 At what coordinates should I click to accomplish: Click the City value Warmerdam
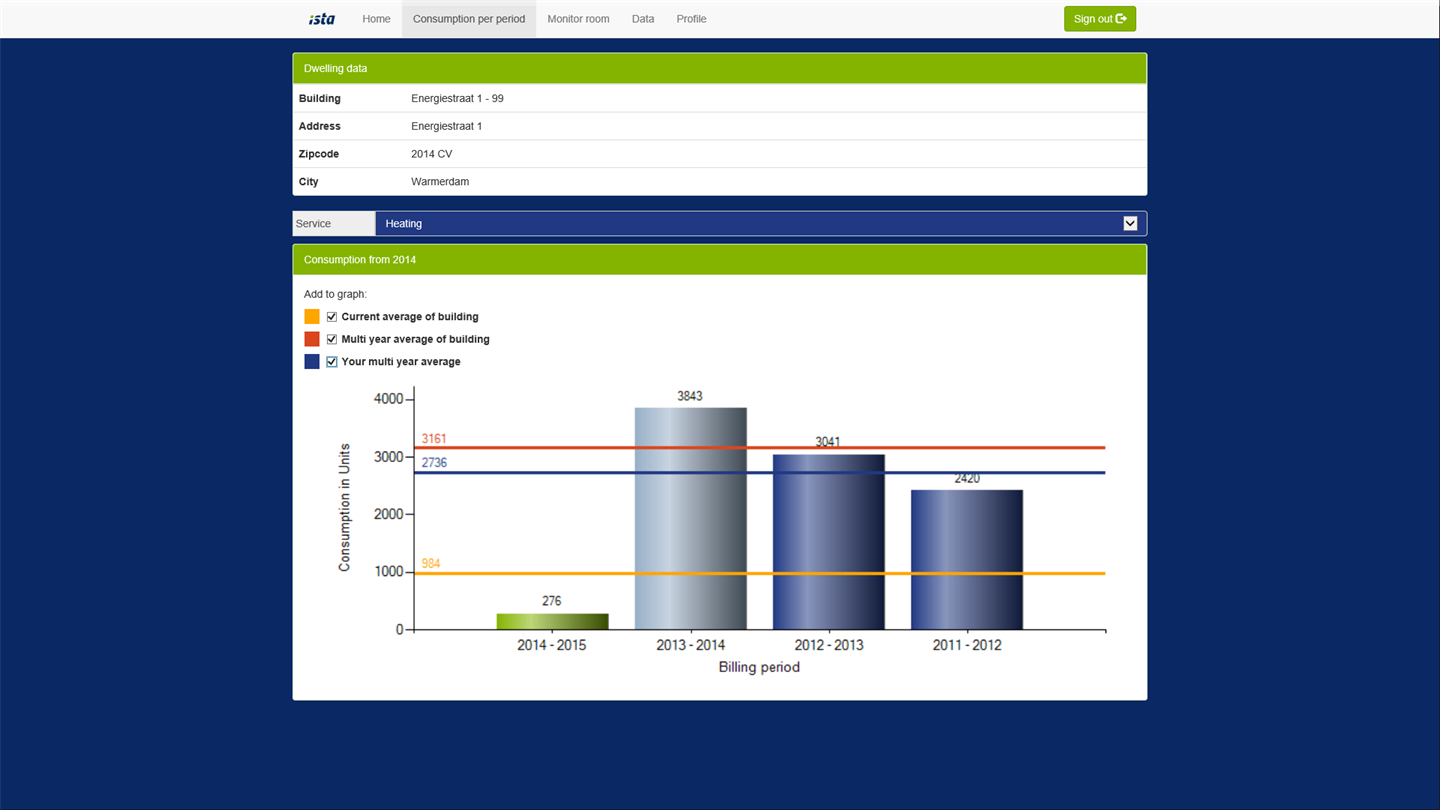pos(440,182)
